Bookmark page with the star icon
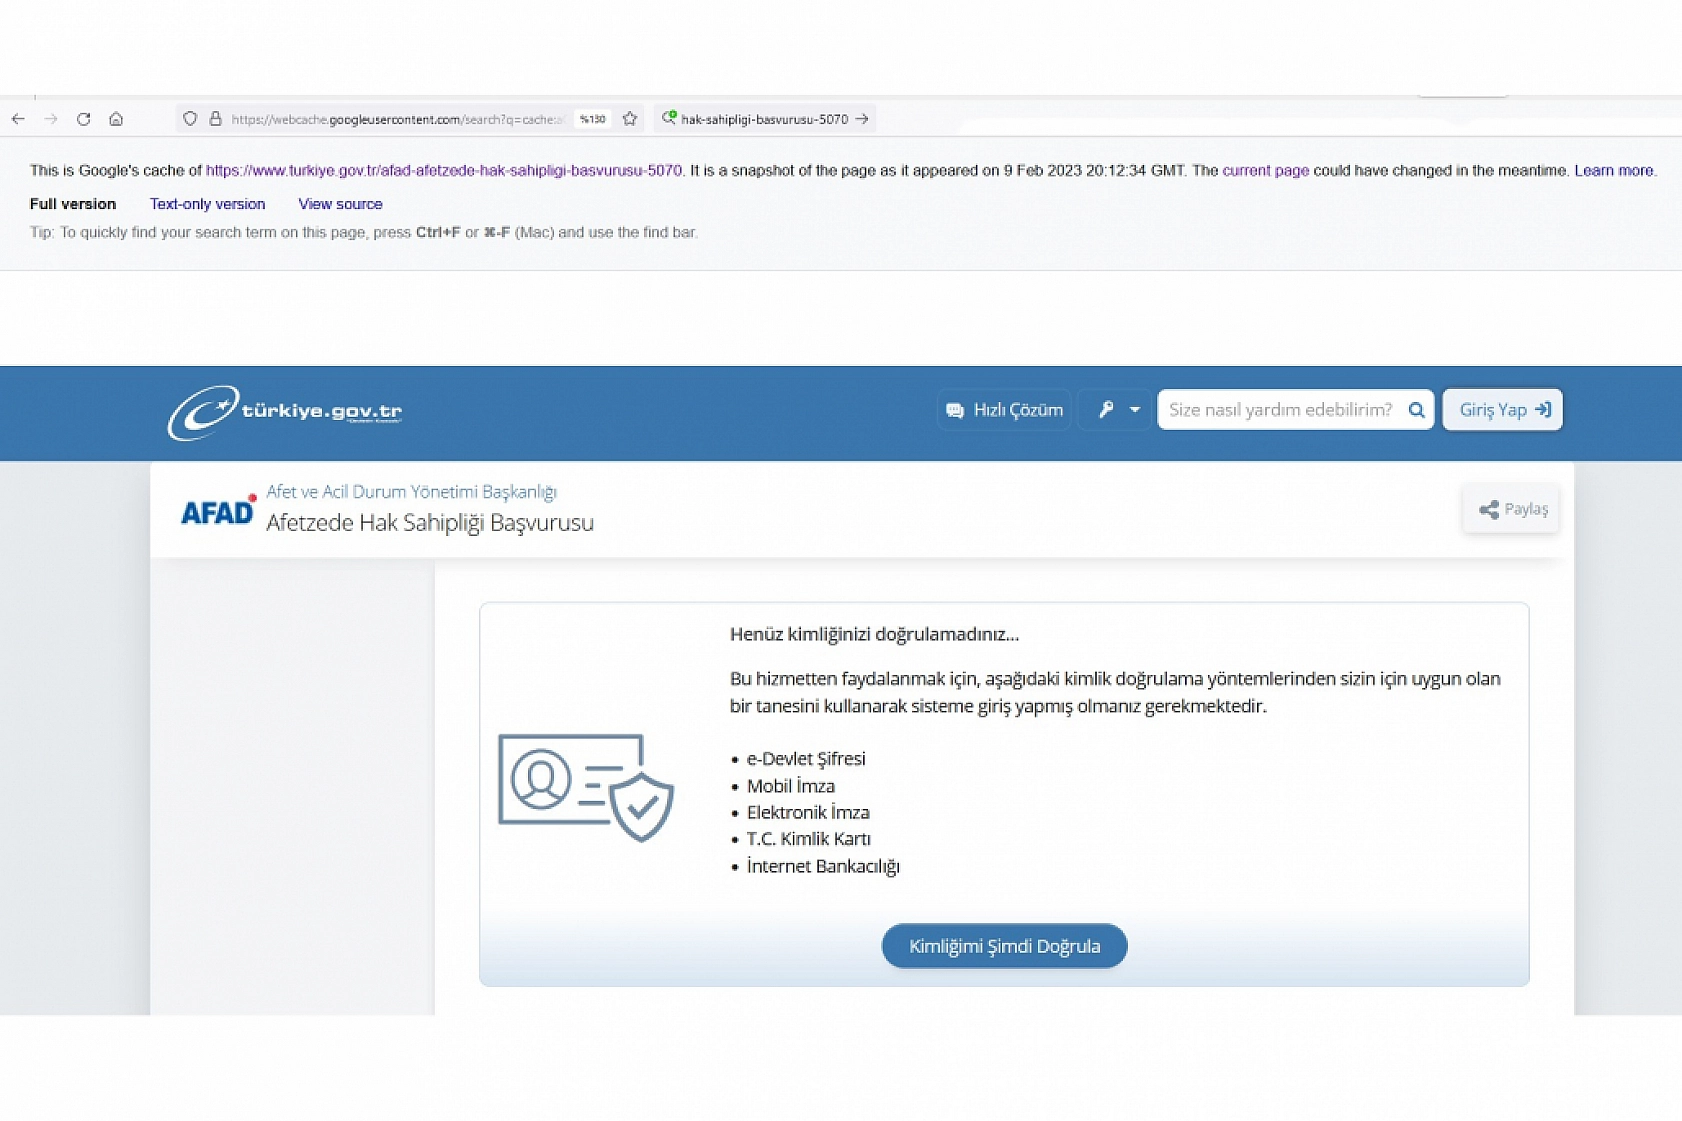 [630, 119]
